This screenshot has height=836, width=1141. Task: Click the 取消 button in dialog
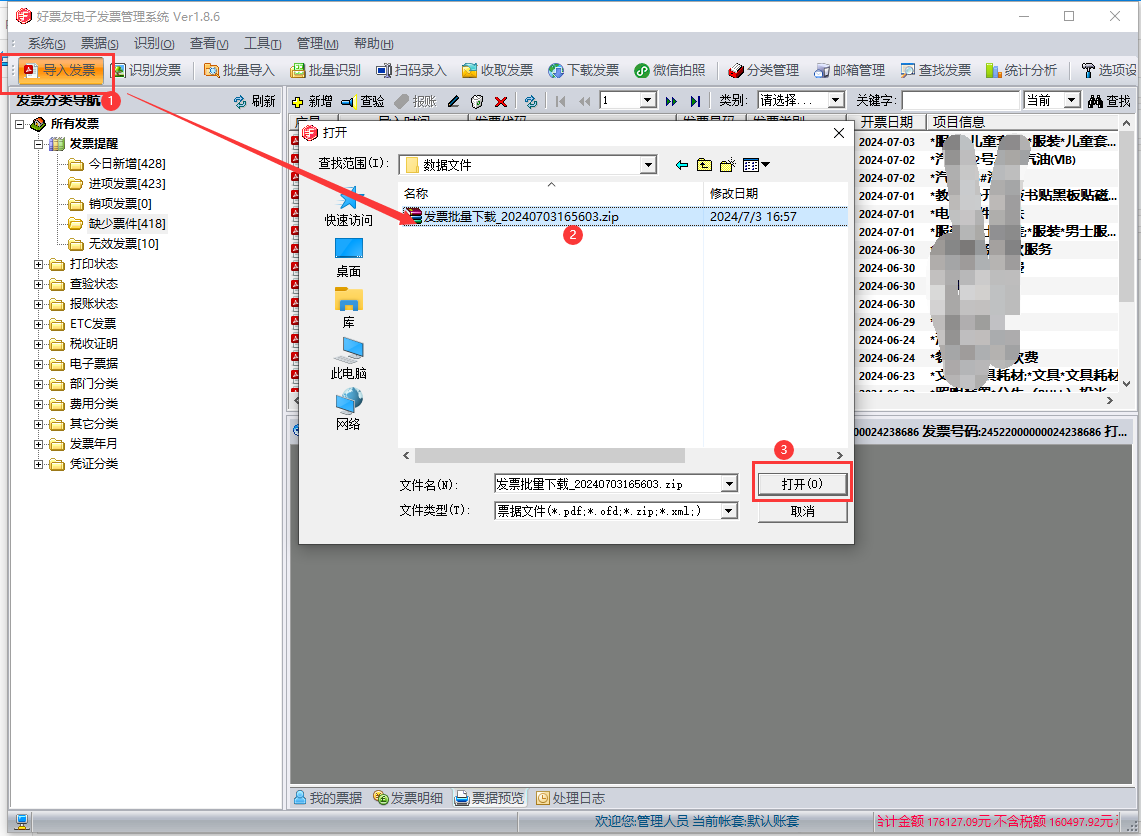coord(802,511)
